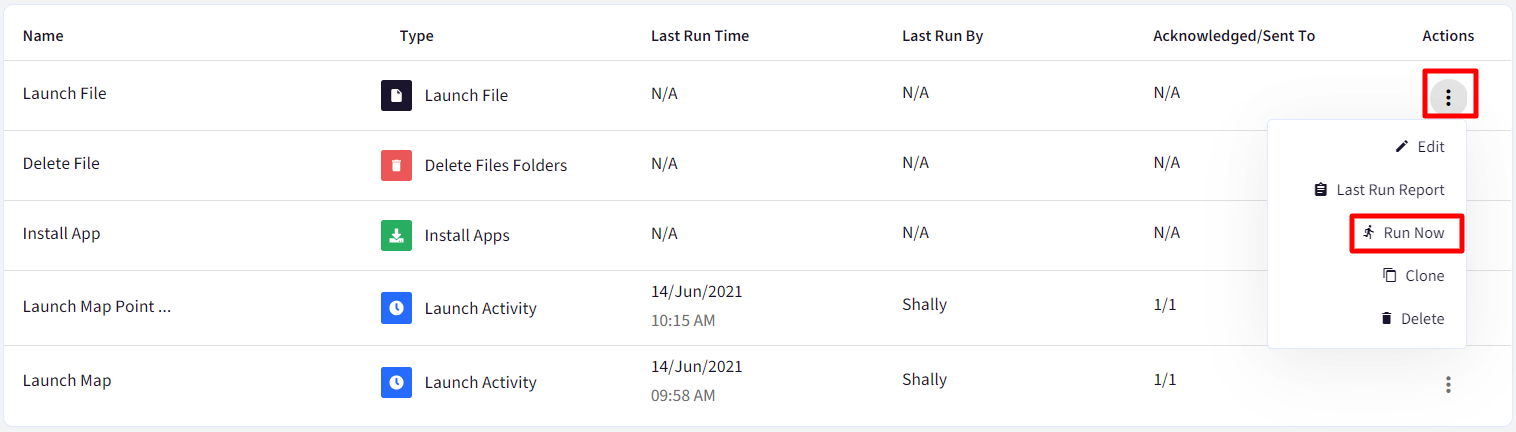The image size is (1516, 432).
Task: Click the trash icon beside Delete option
Action: pos(1386,319)
